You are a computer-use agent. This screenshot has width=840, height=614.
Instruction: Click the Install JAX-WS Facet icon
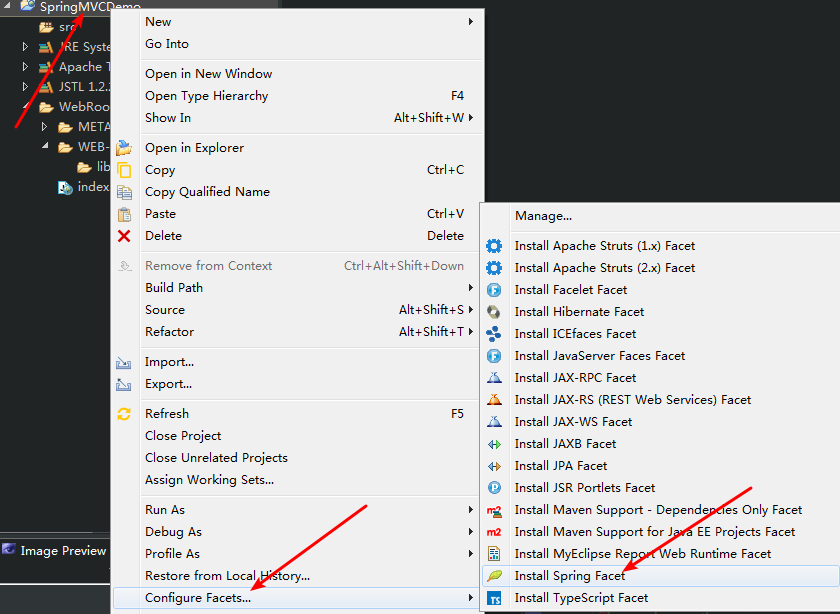point(494,421)
